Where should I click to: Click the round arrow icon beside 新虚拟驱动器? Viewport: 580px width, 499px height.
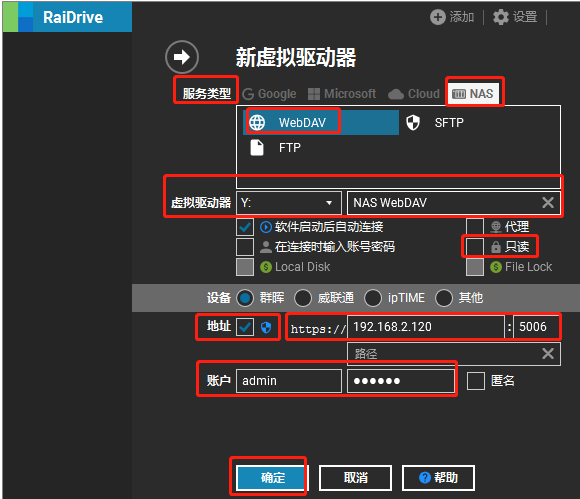182,57
